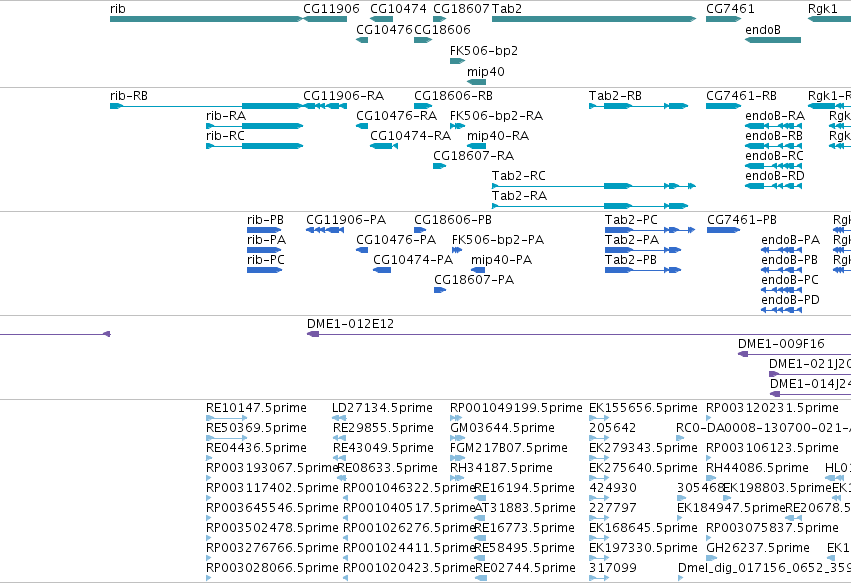Click the AT31883.5prime EST label
Screen dimensions: 851x583
525,508
